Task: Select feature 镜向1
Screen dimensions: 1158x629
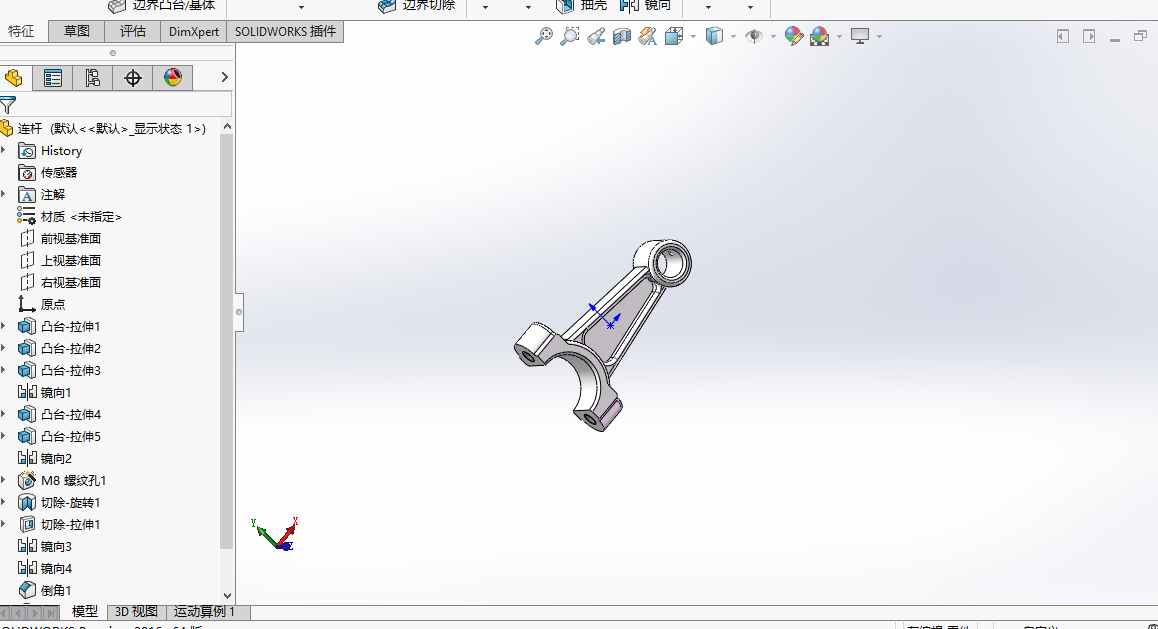Action: pos(45,392)
